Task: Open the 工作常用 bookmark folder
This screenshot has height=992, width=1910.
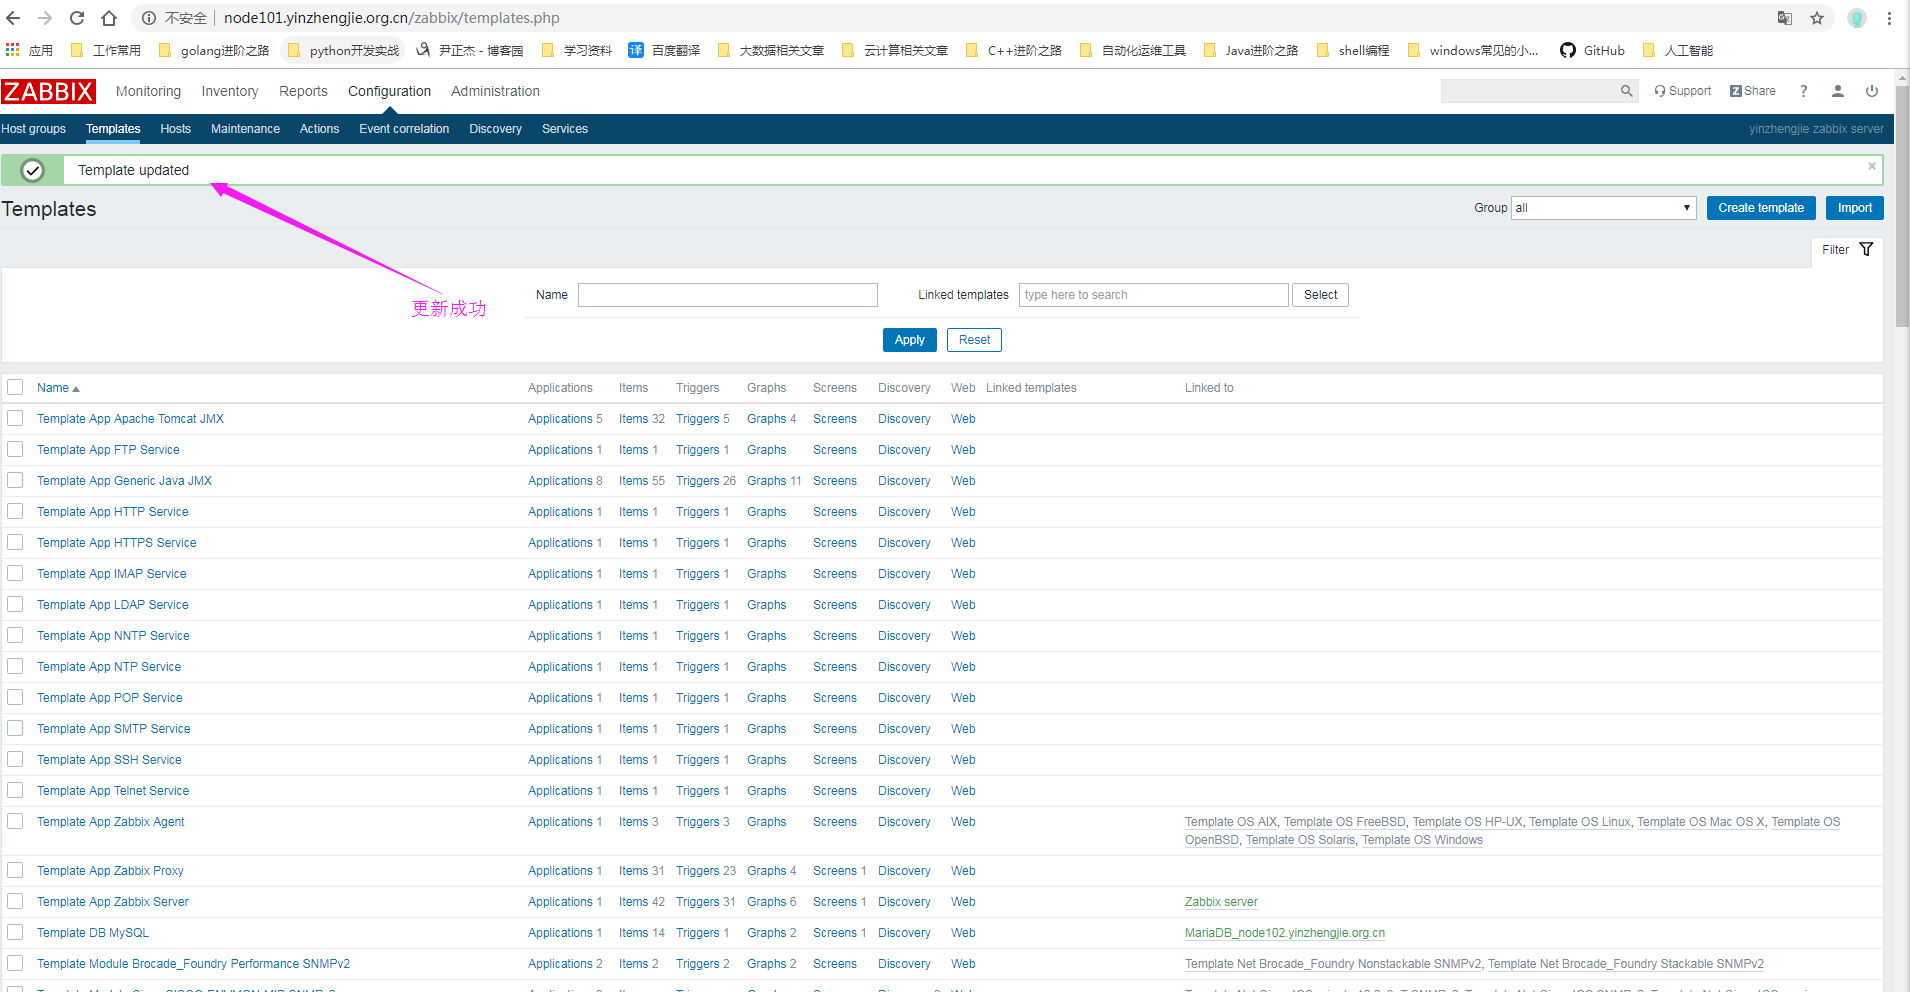Action: click(x=105, y=50)
